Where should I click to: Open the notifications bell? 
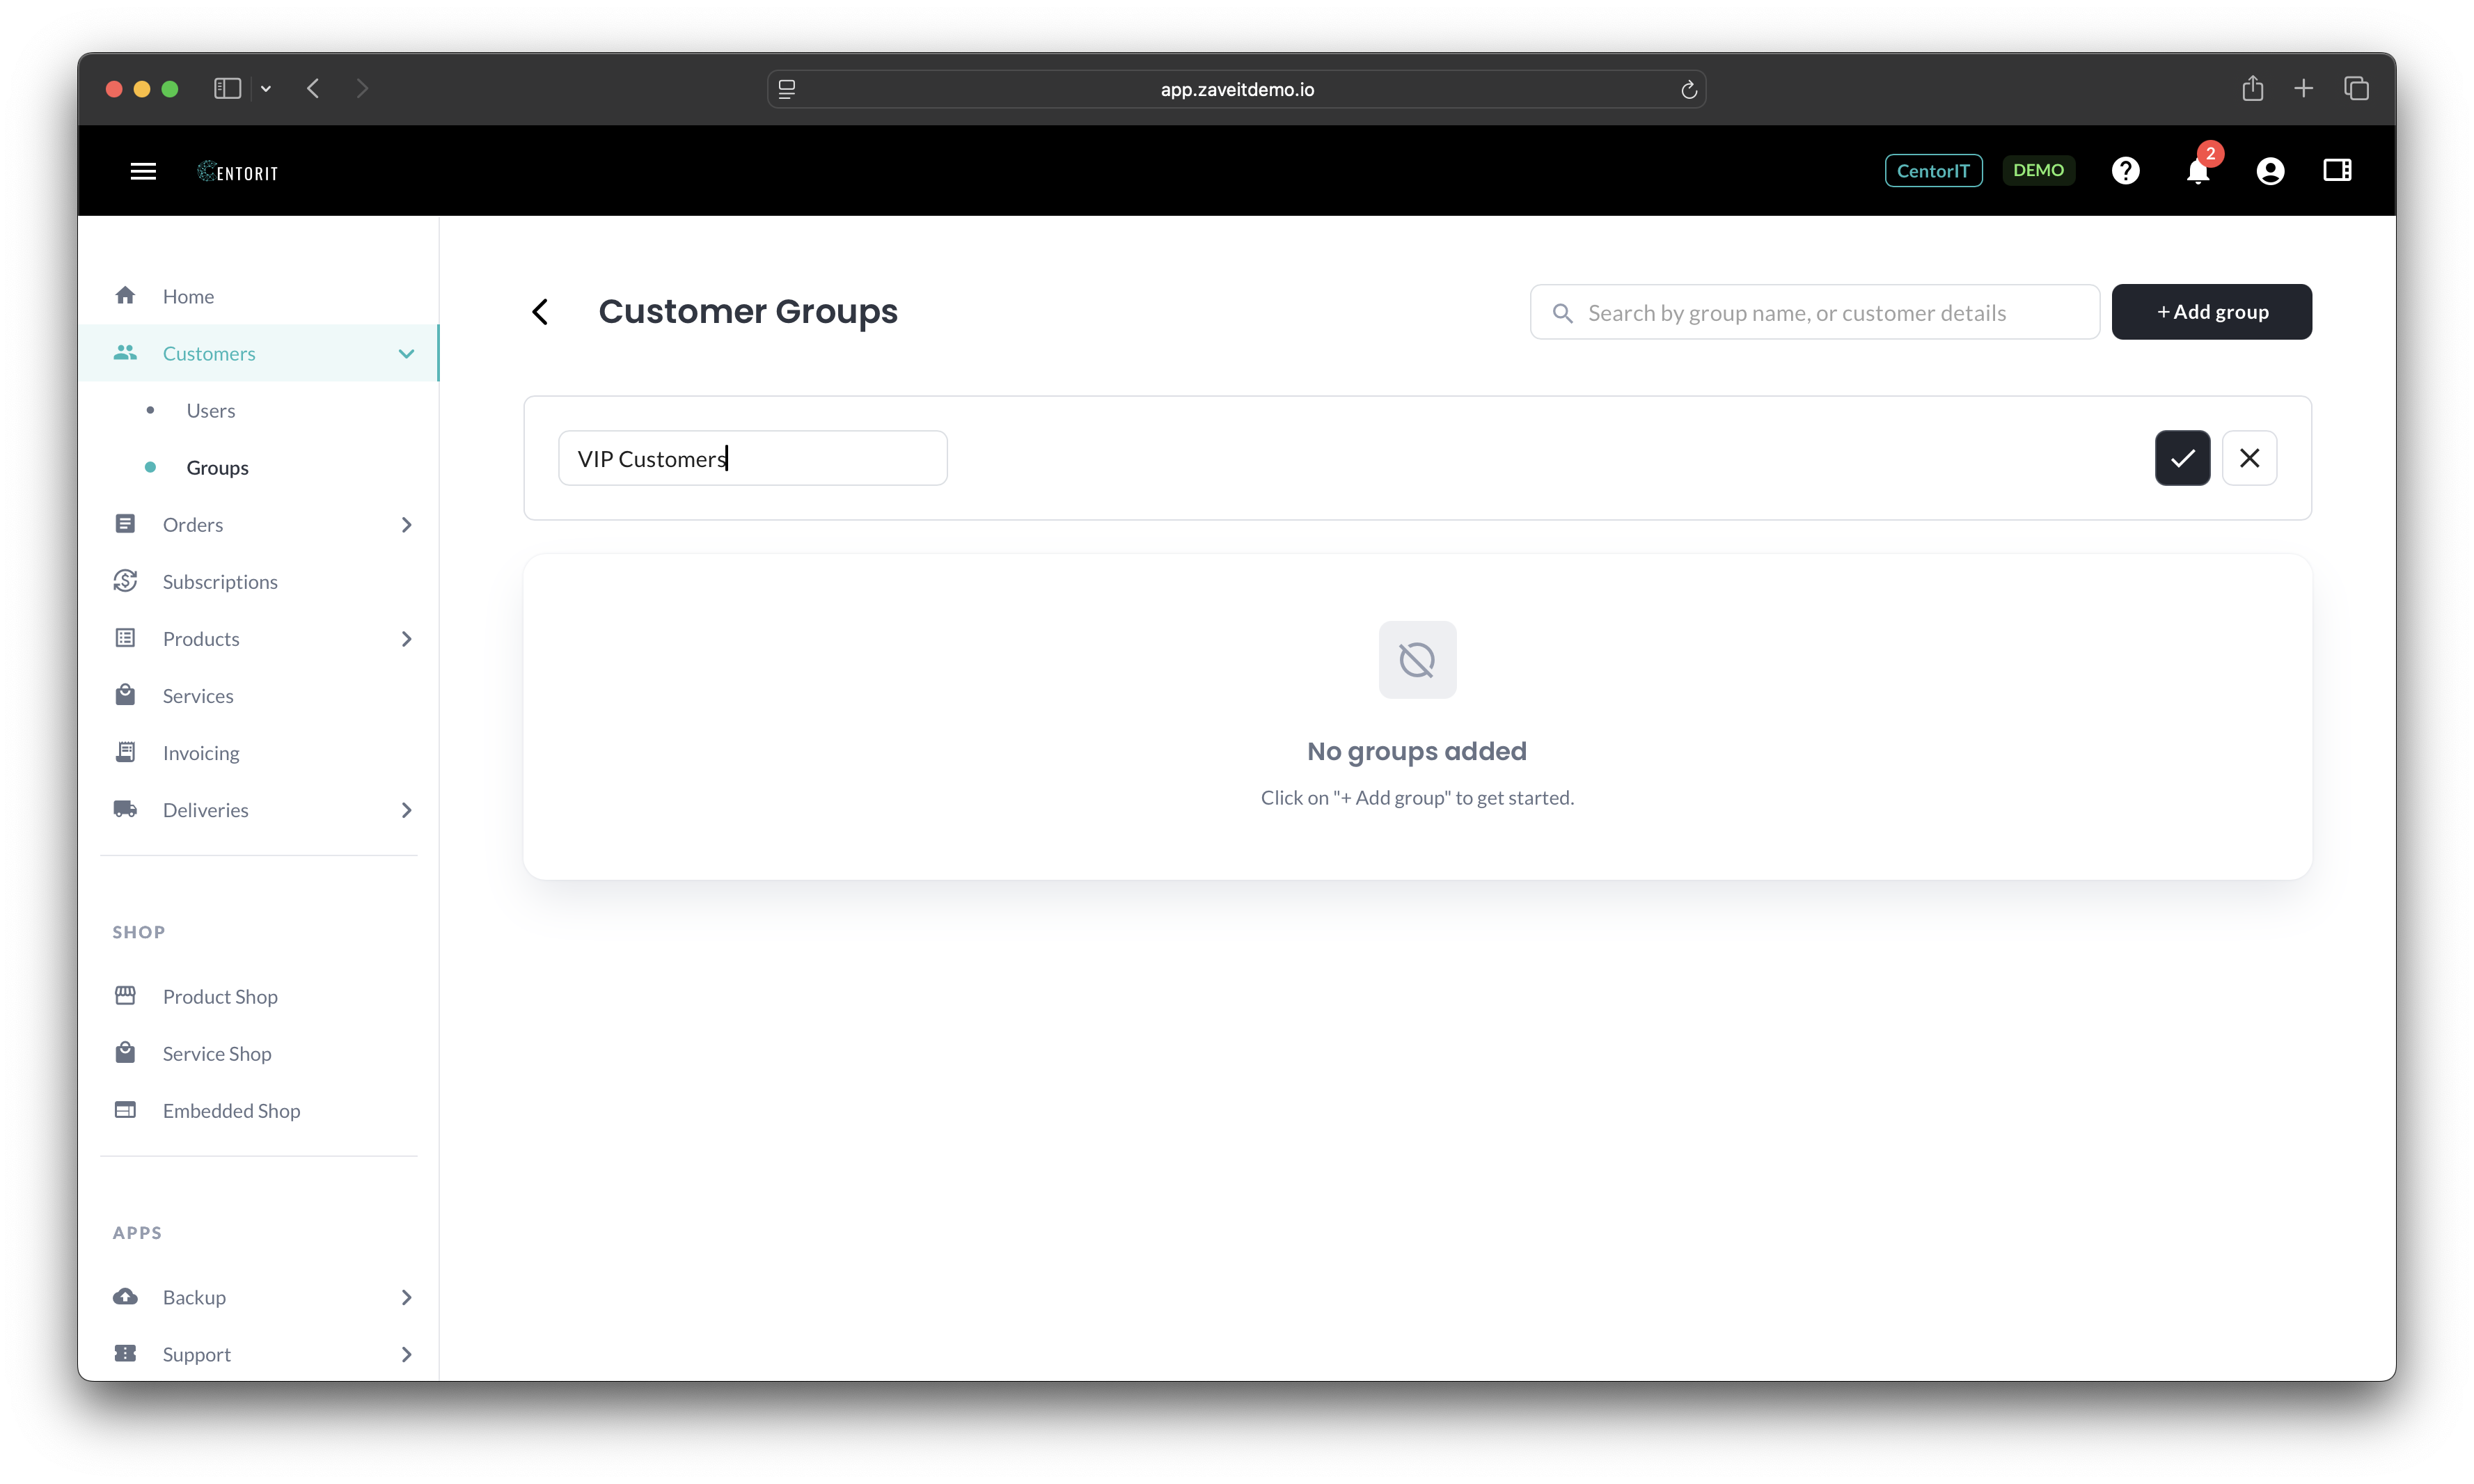pyautogui.click(x=2197, y=172)
